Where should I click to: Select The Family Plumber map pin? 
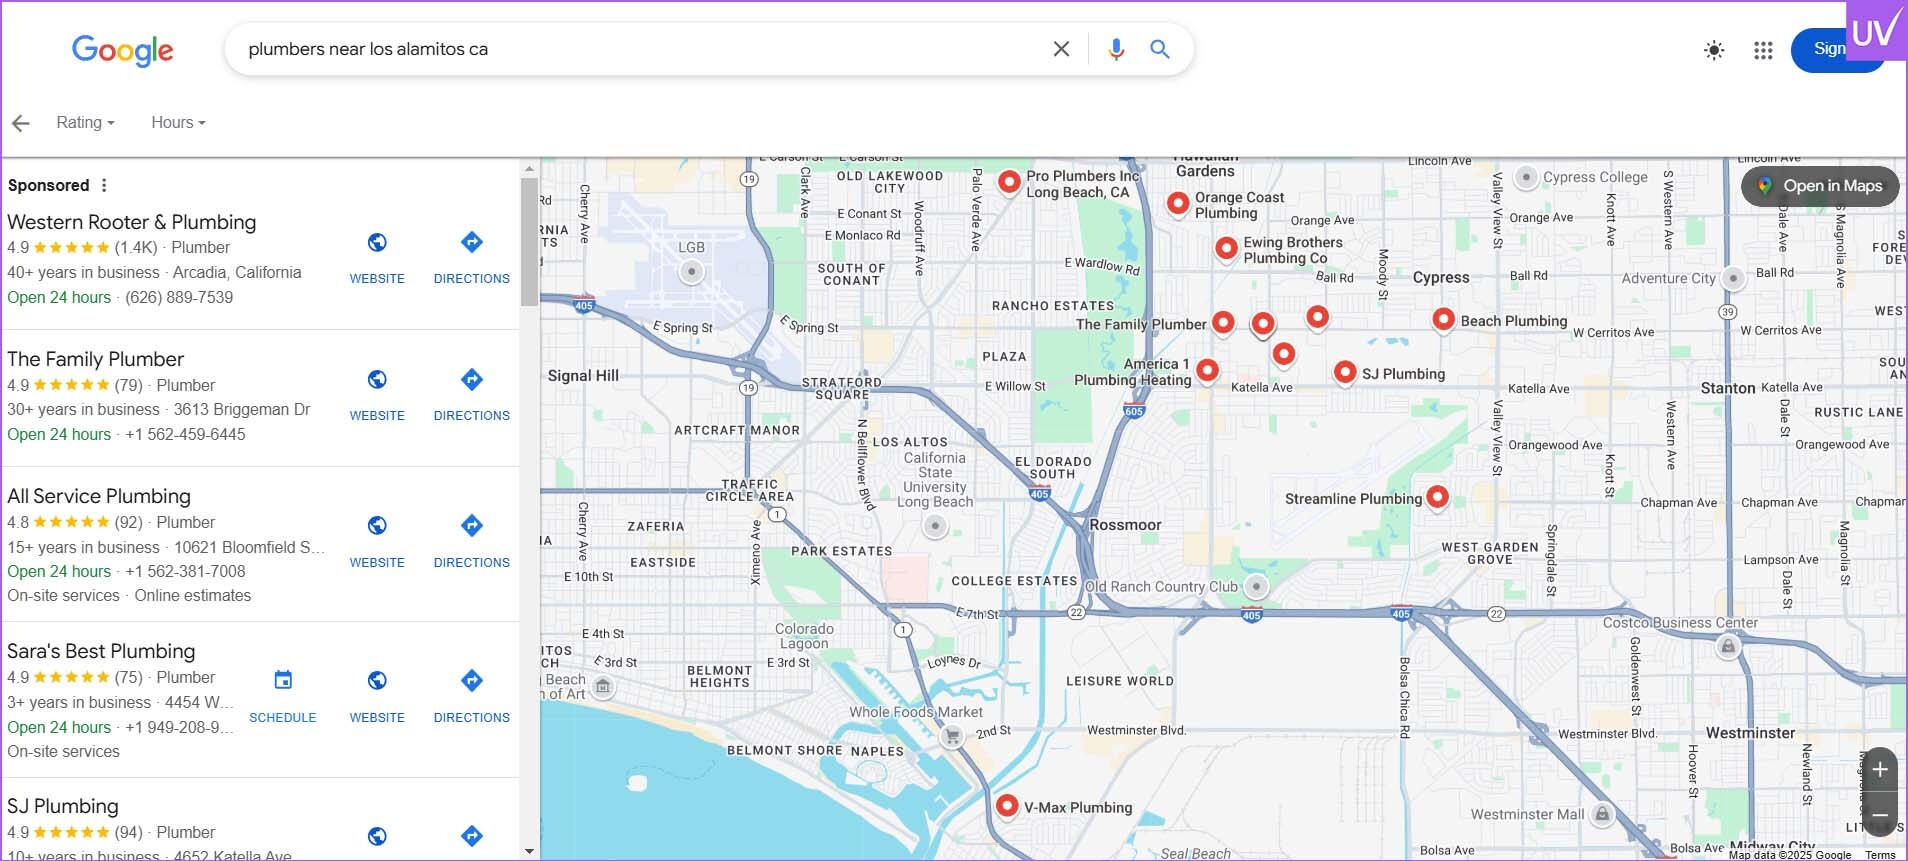(x=1223, y=322)
